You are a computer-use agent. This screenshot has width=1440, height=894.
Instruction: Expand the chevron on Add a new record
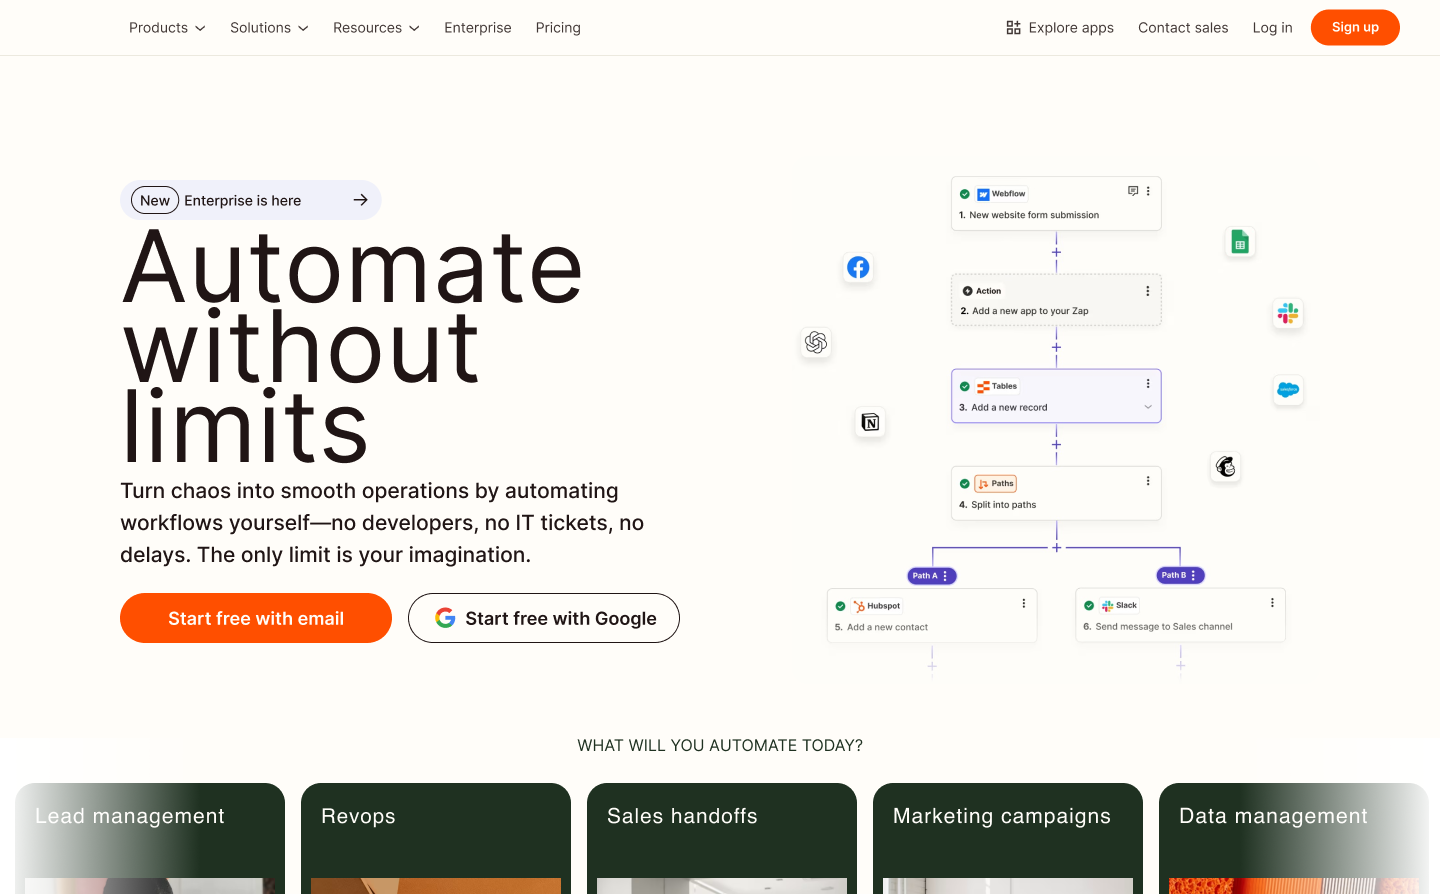1148,407
